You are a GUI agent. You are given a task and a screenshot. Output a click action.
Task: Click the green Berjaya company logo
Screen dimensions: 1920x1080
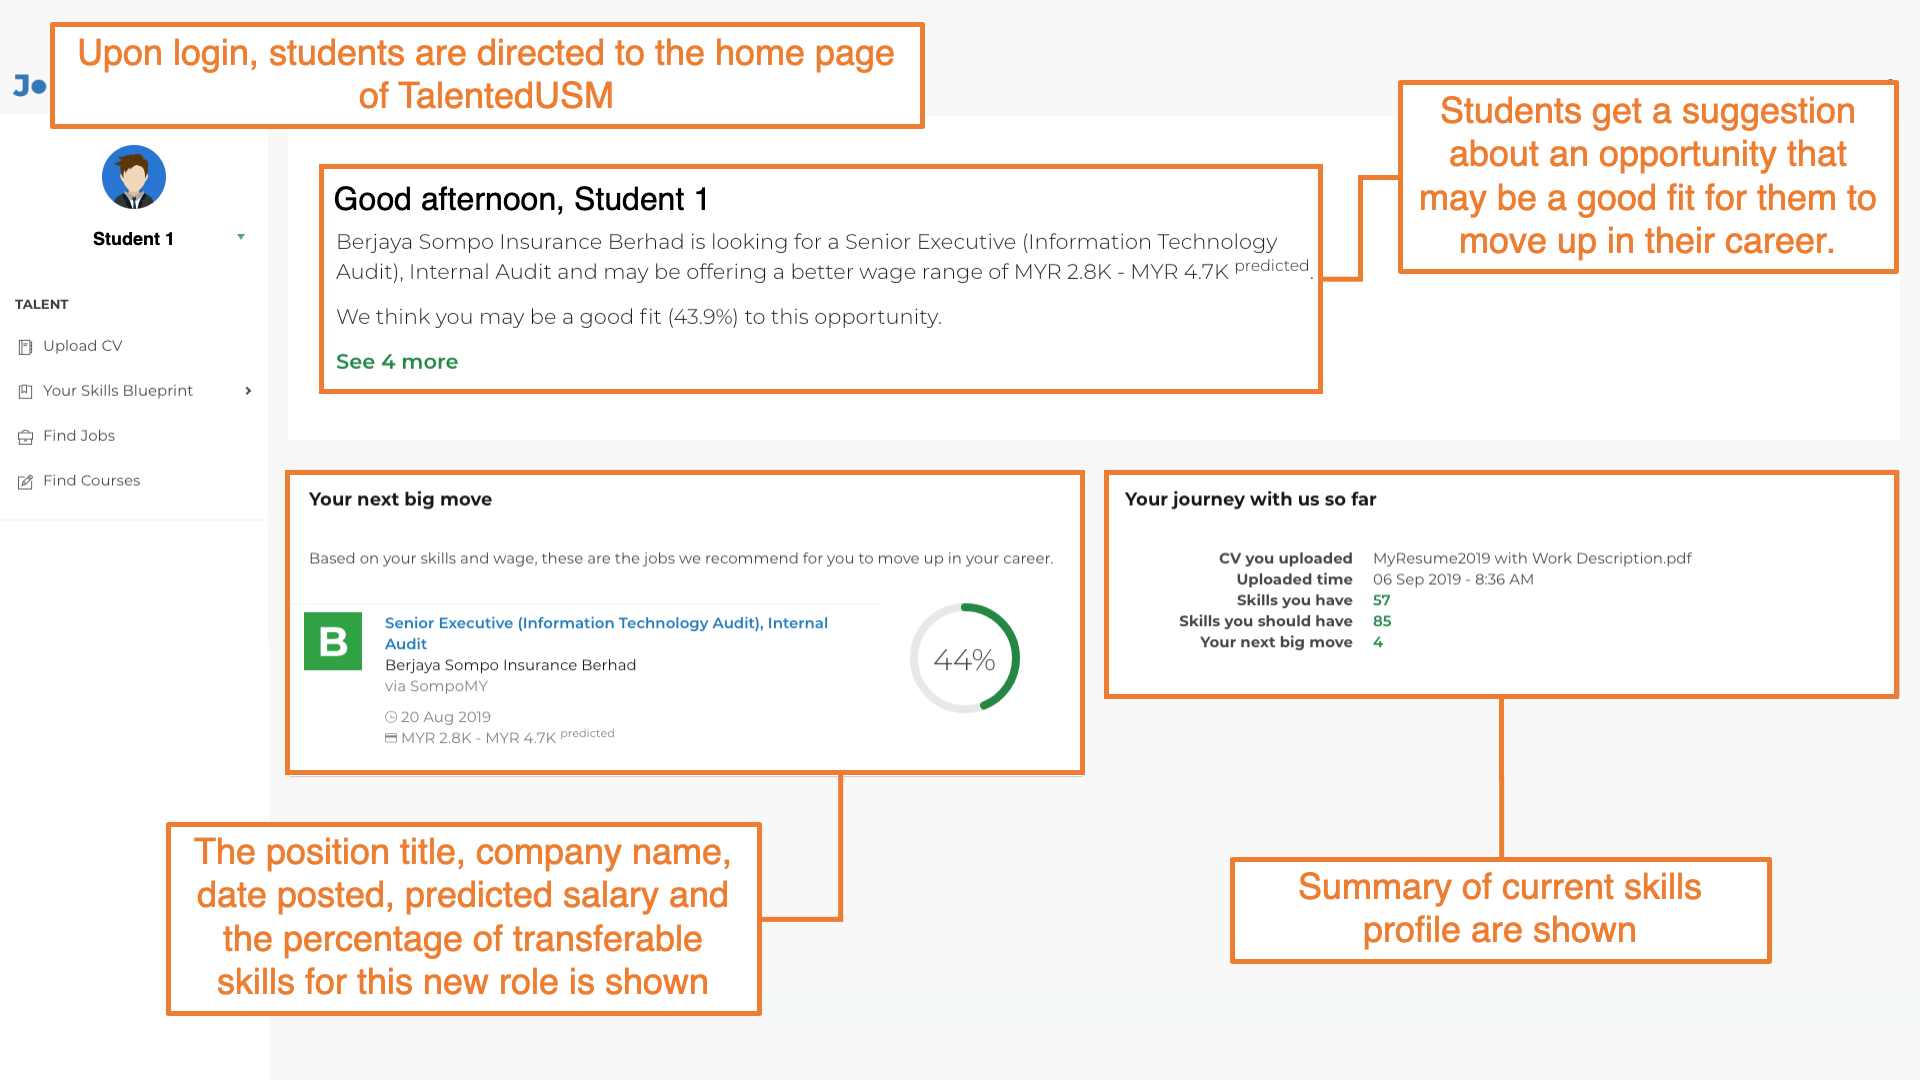click(333, 641)
